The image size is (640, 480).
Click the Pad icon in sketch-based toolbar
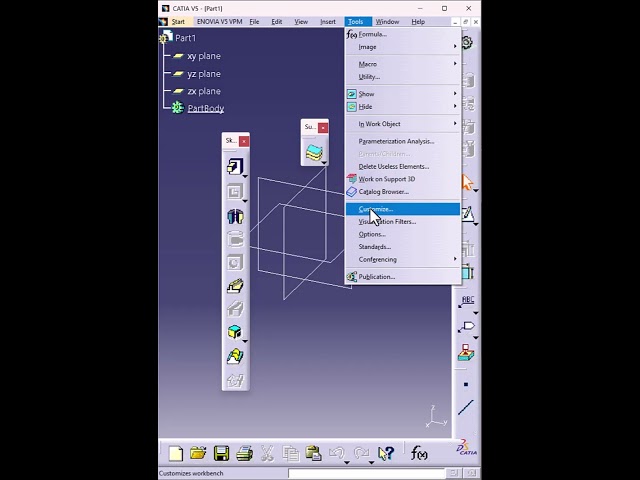point(235,167)
